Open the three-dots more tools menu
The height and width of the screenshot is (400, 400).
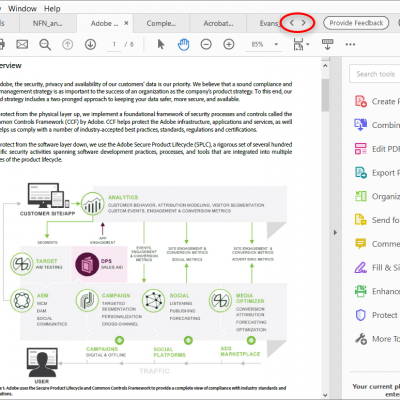350,44
